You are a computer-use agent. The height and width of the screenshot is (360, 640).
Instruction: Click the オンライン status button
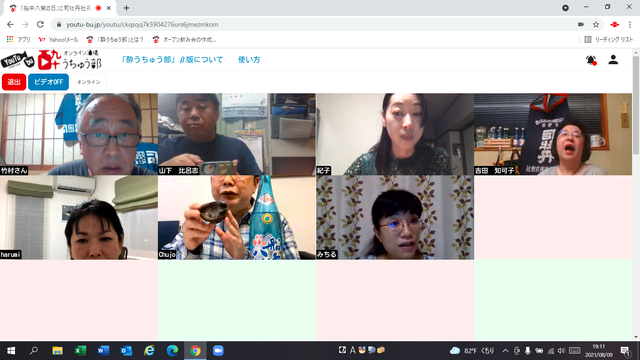click(x=89, y=82)
